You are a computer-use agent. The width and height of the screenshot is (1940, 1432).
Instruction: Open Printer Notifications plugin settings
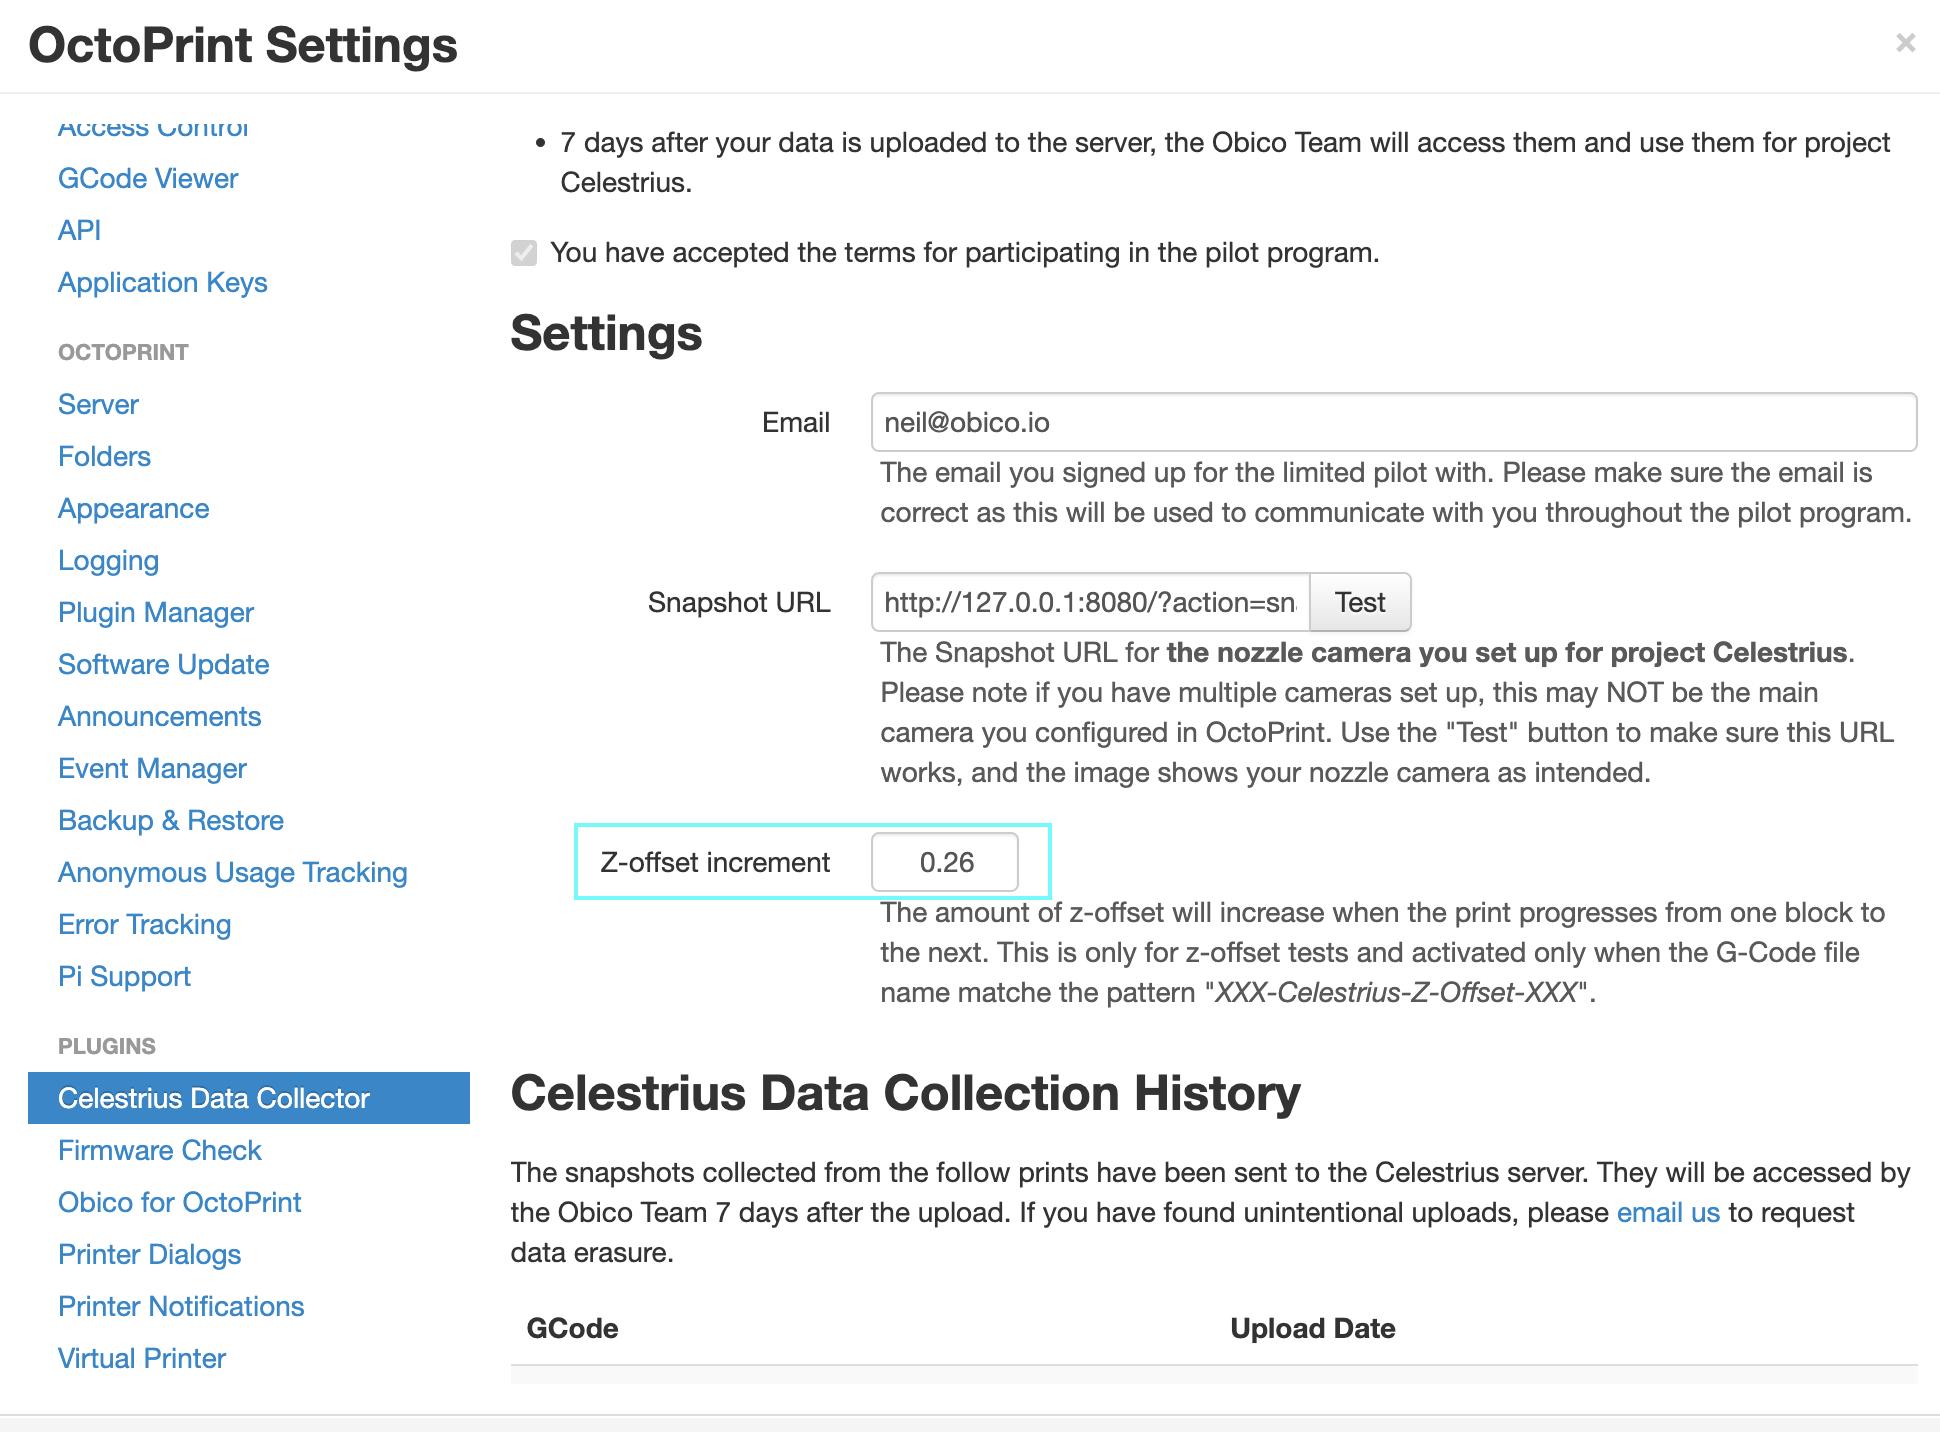click(181, 1306)
